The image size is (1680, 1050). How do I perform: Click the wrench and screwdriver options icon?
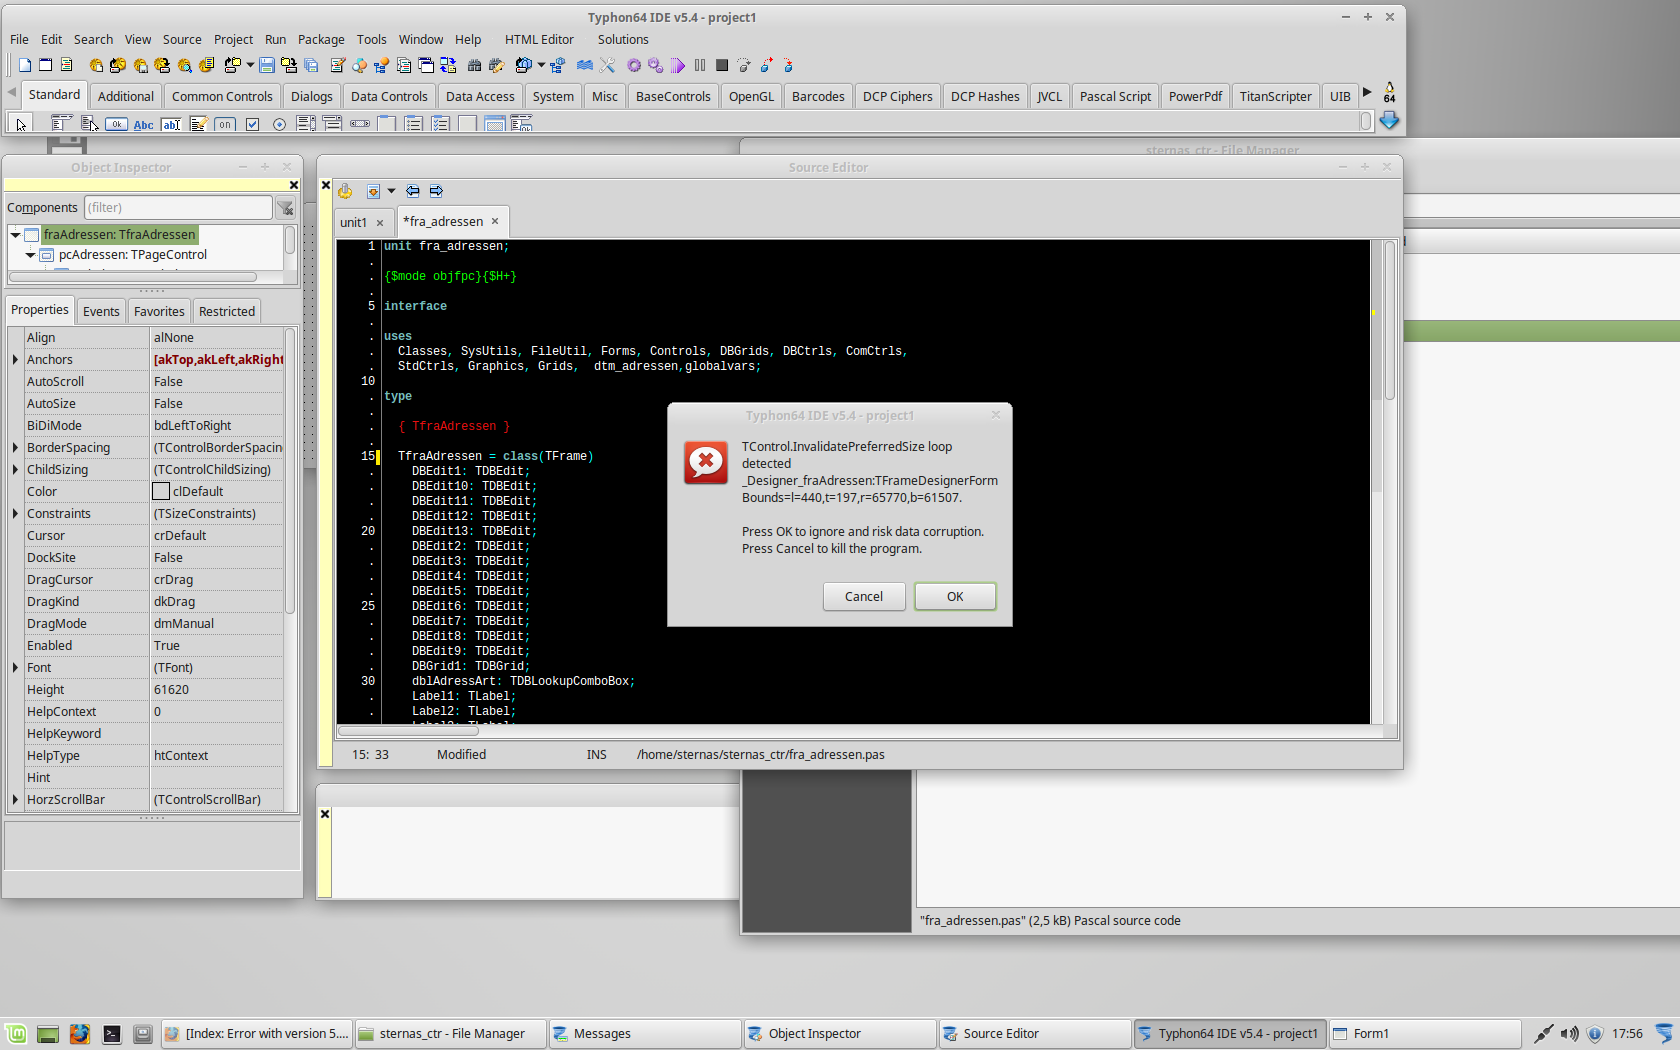(607, 65)
